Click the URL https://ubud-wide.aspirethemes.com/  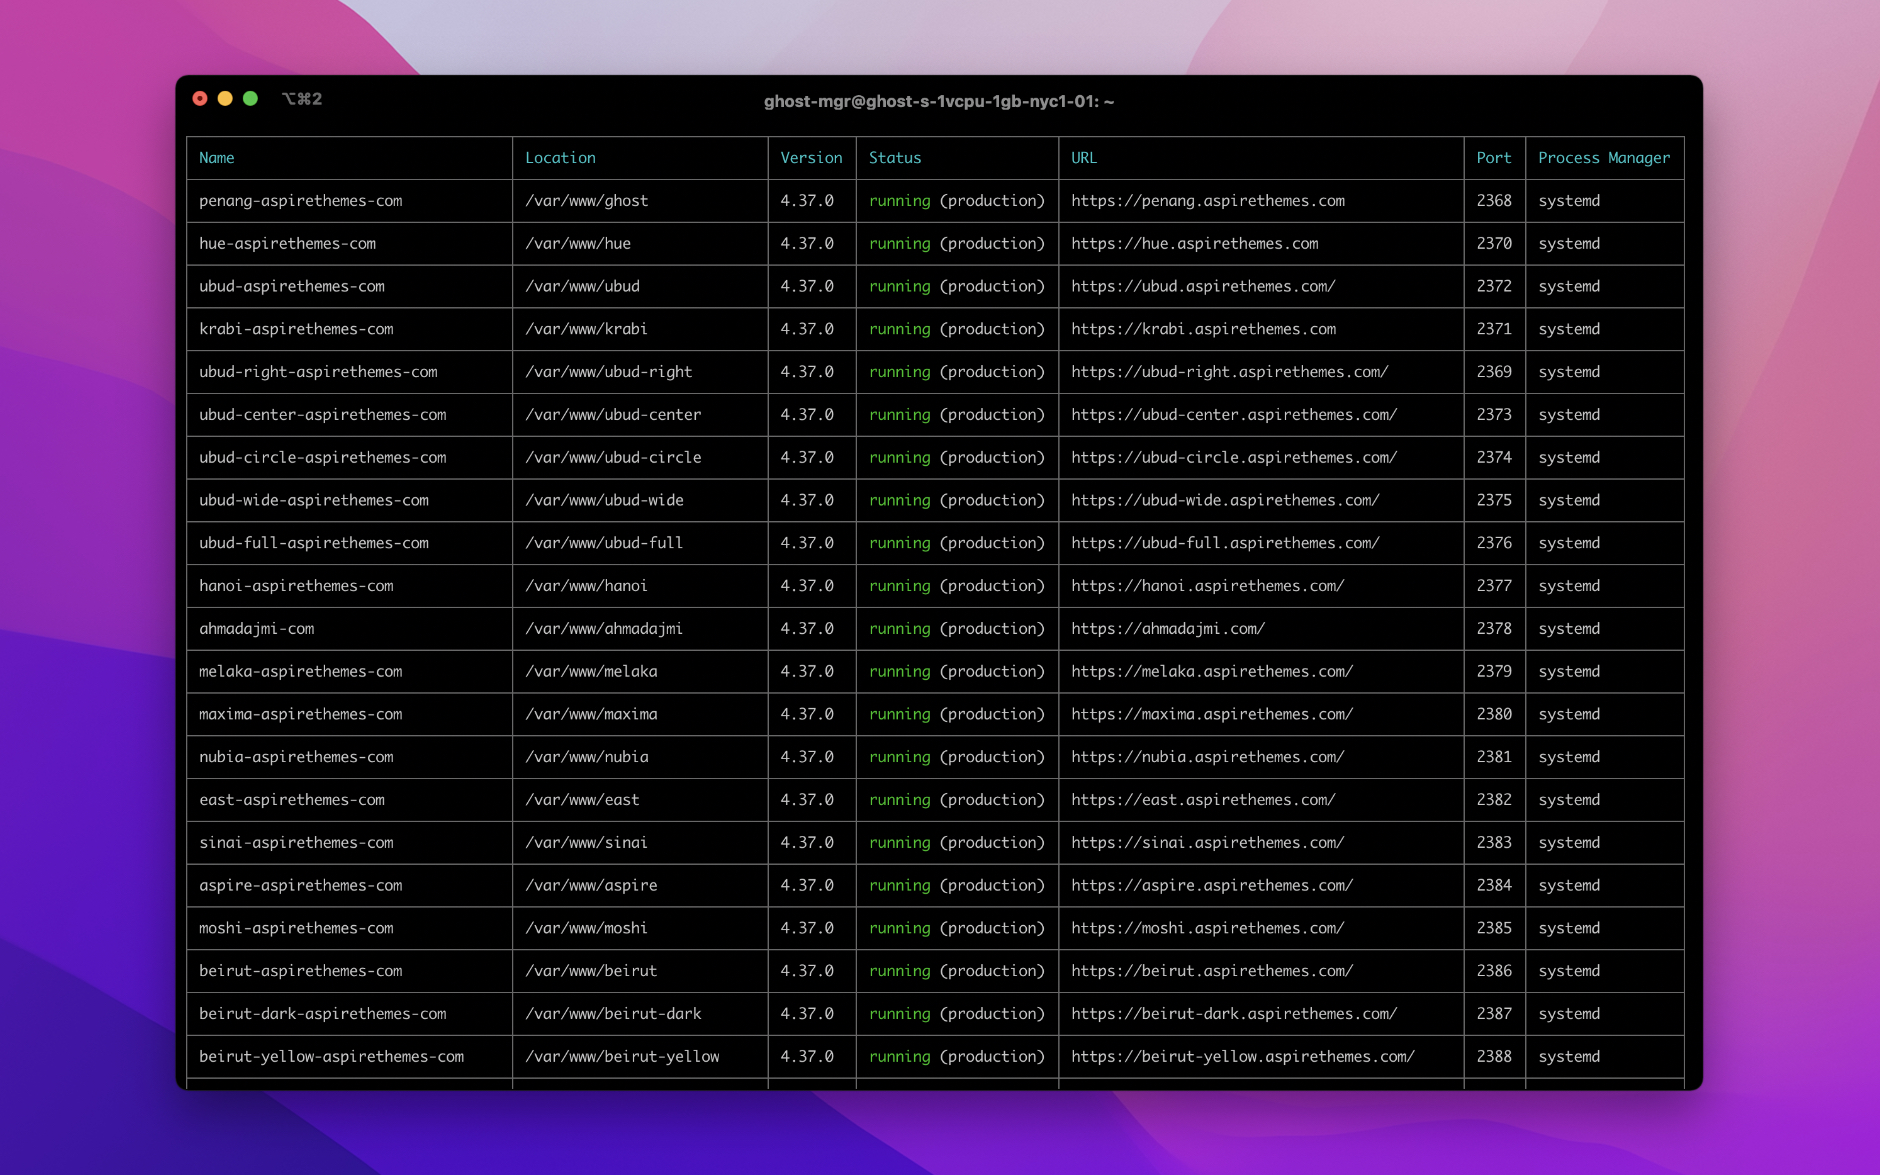pos(1225,501)
